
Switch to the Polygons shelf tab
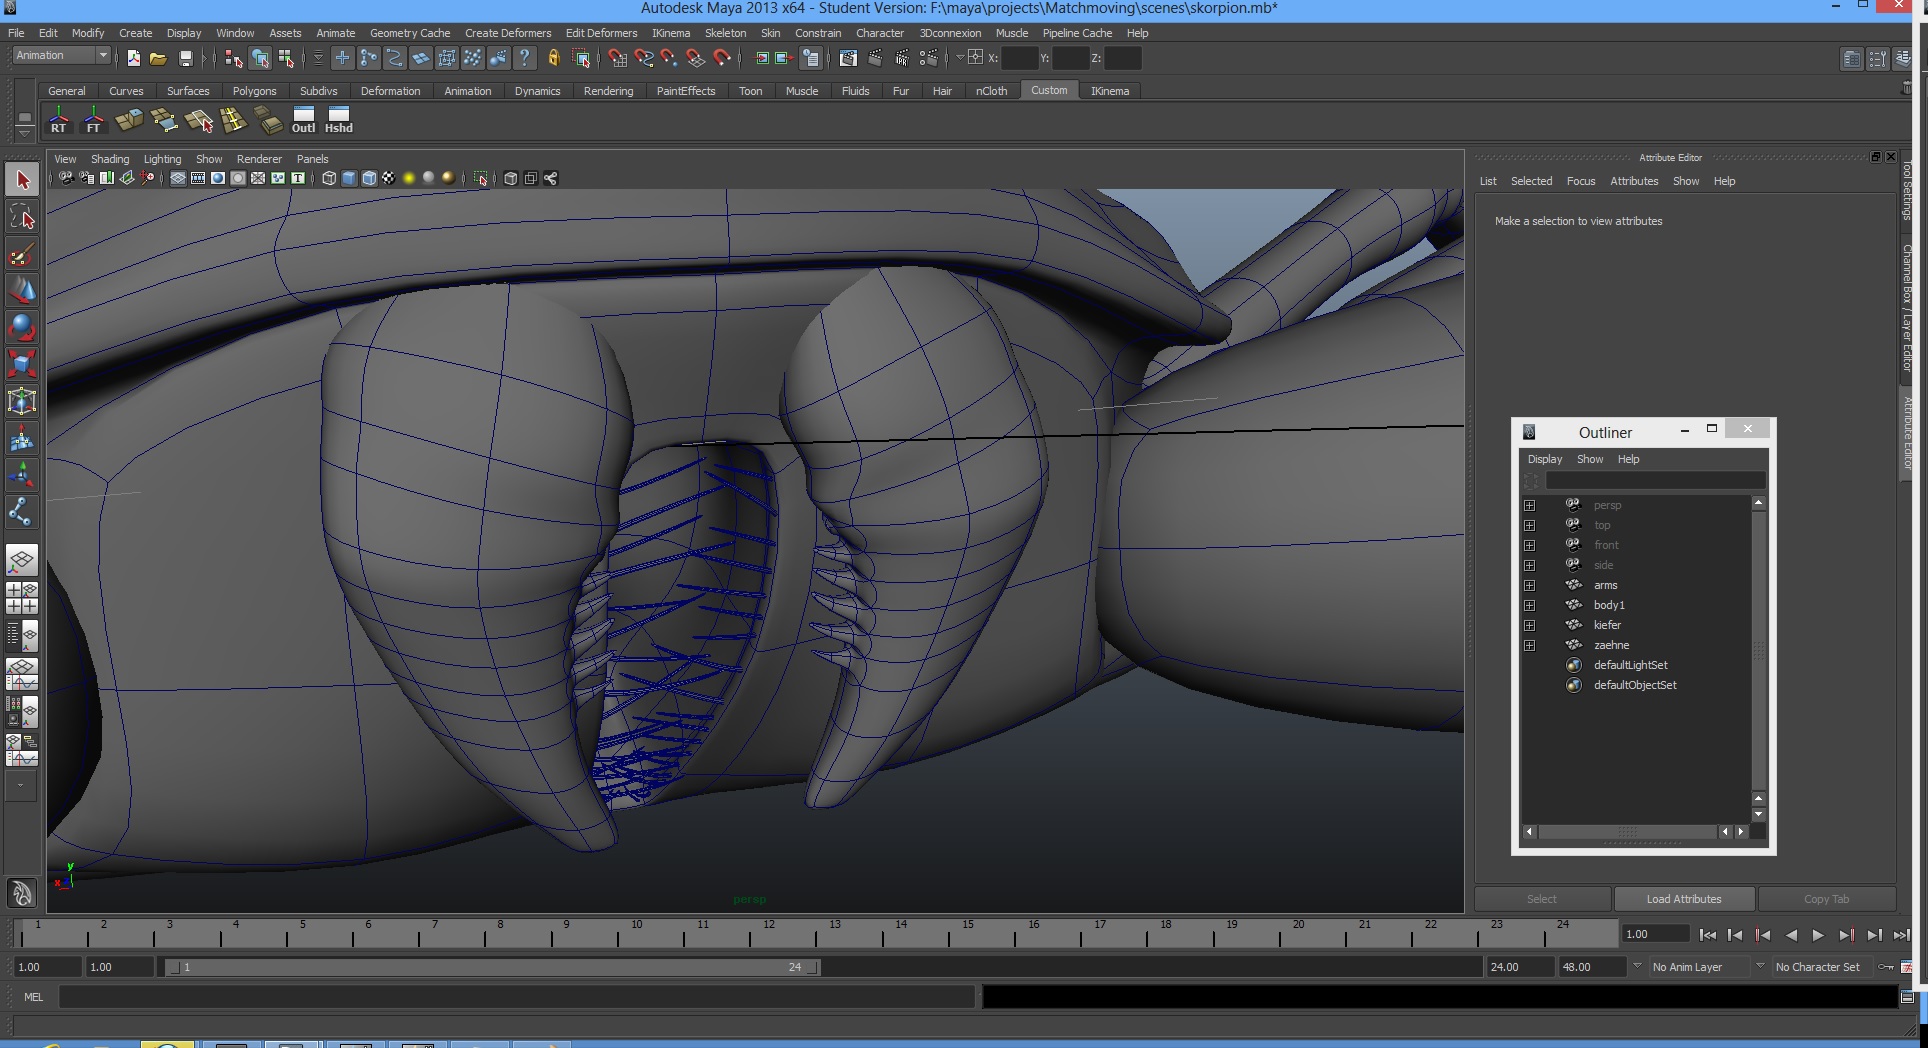point(254,91)
